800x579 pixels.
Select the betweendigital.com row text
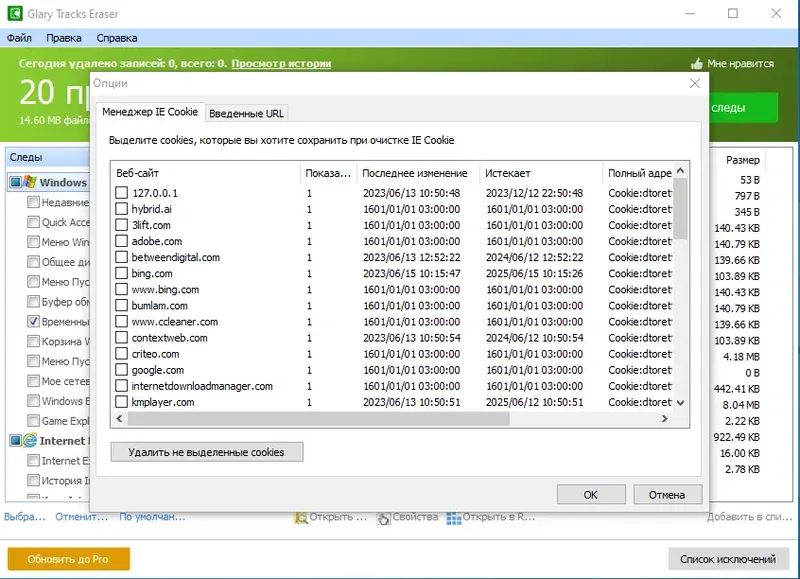coord(176,257)
